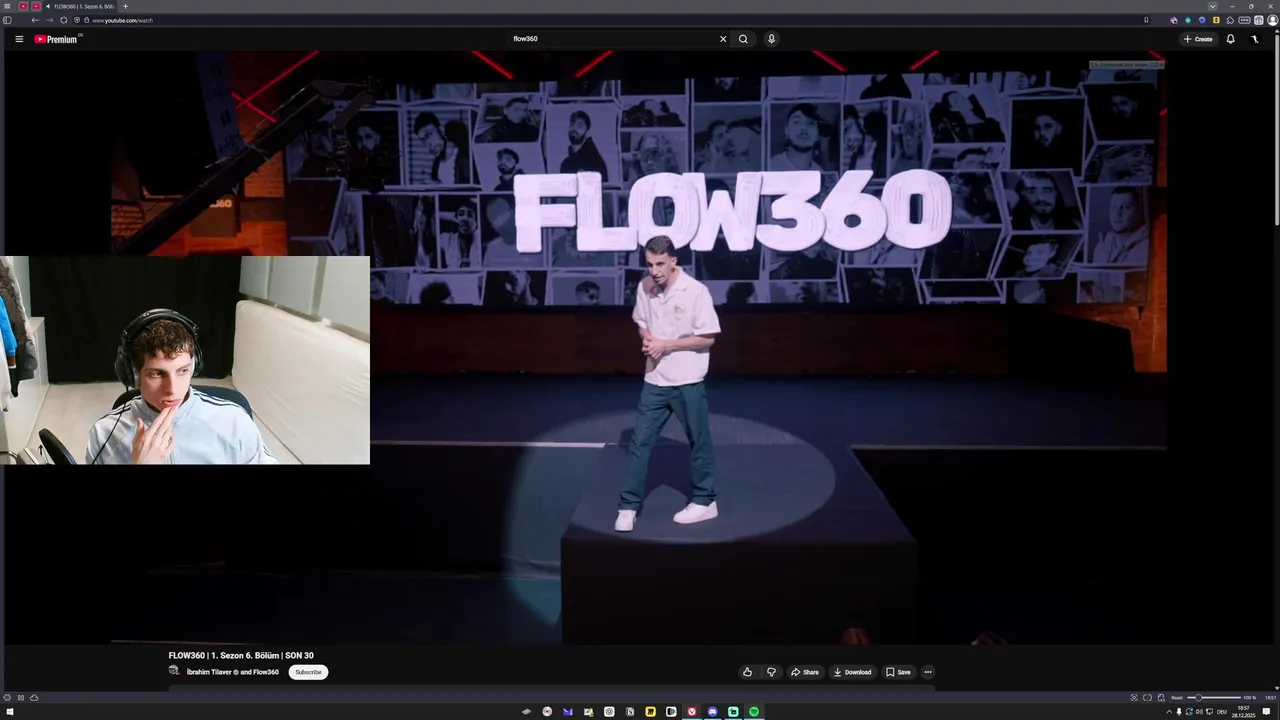Reset the page zoom level

(1177, 697)
